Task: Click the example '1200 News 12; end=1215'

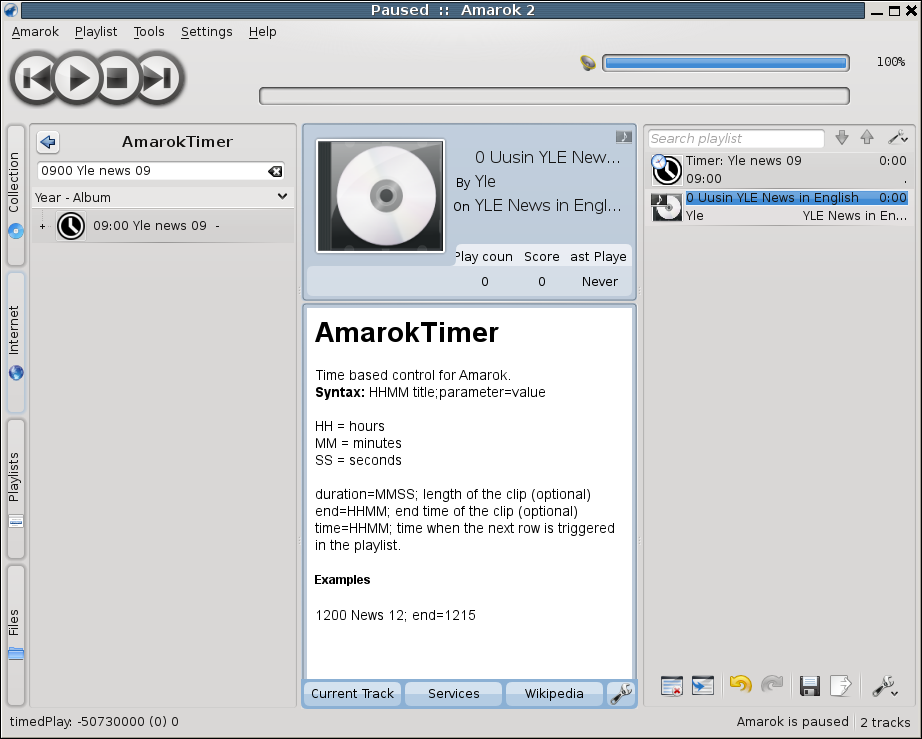Action: tap(395, 616)
